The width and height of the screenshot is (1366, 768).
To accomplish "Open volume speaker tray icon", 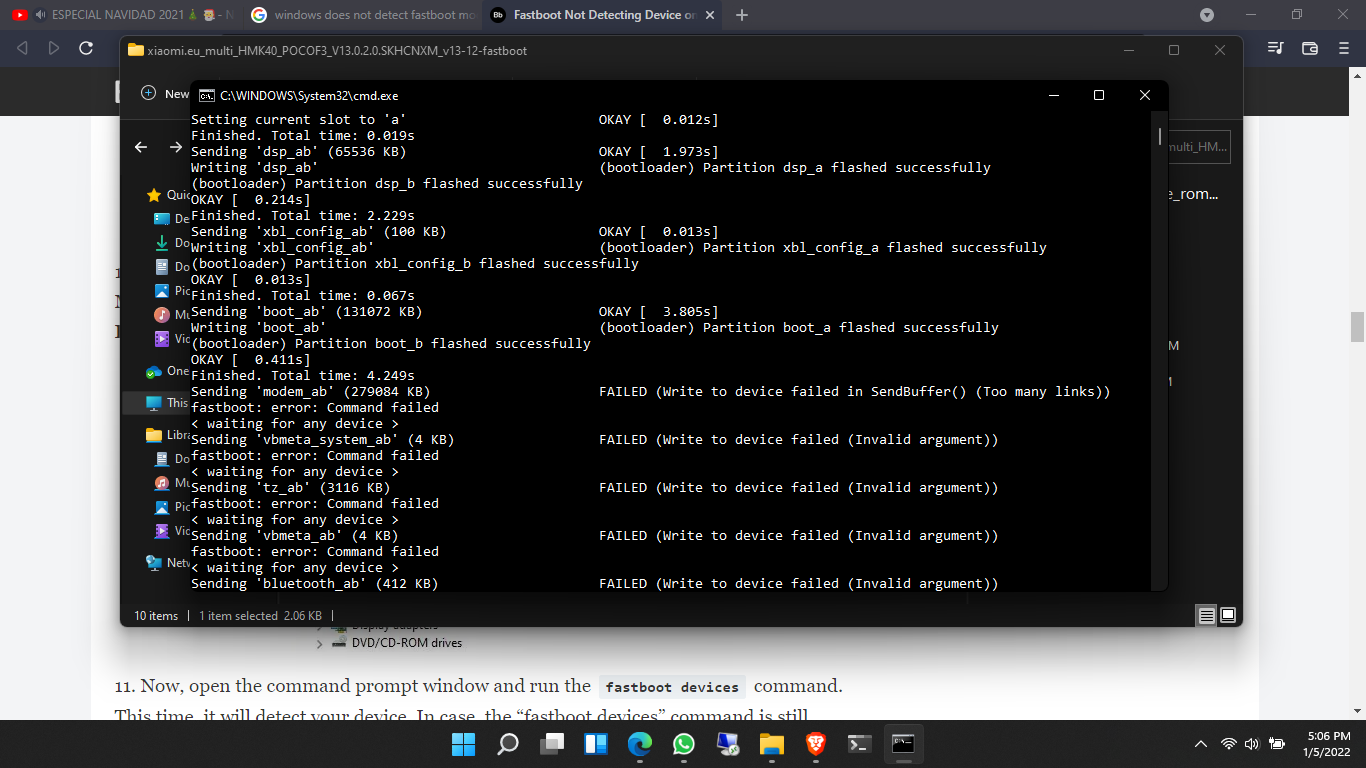I will (1251, 744).
